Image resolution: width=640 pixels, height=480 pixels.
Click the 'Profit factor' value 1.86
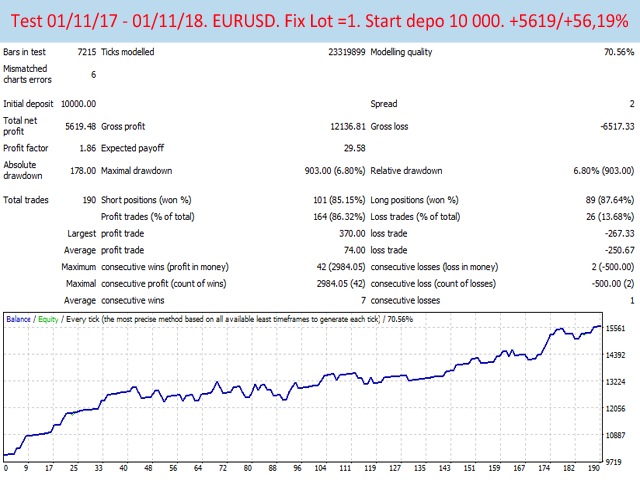click(88, 148)
